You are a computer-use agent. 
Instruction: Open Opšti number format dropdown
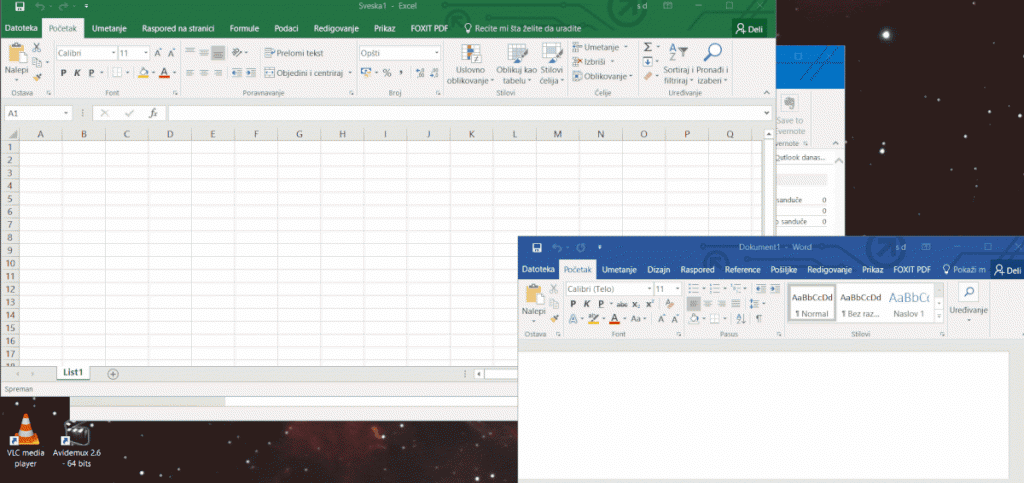tap(437, 53)
